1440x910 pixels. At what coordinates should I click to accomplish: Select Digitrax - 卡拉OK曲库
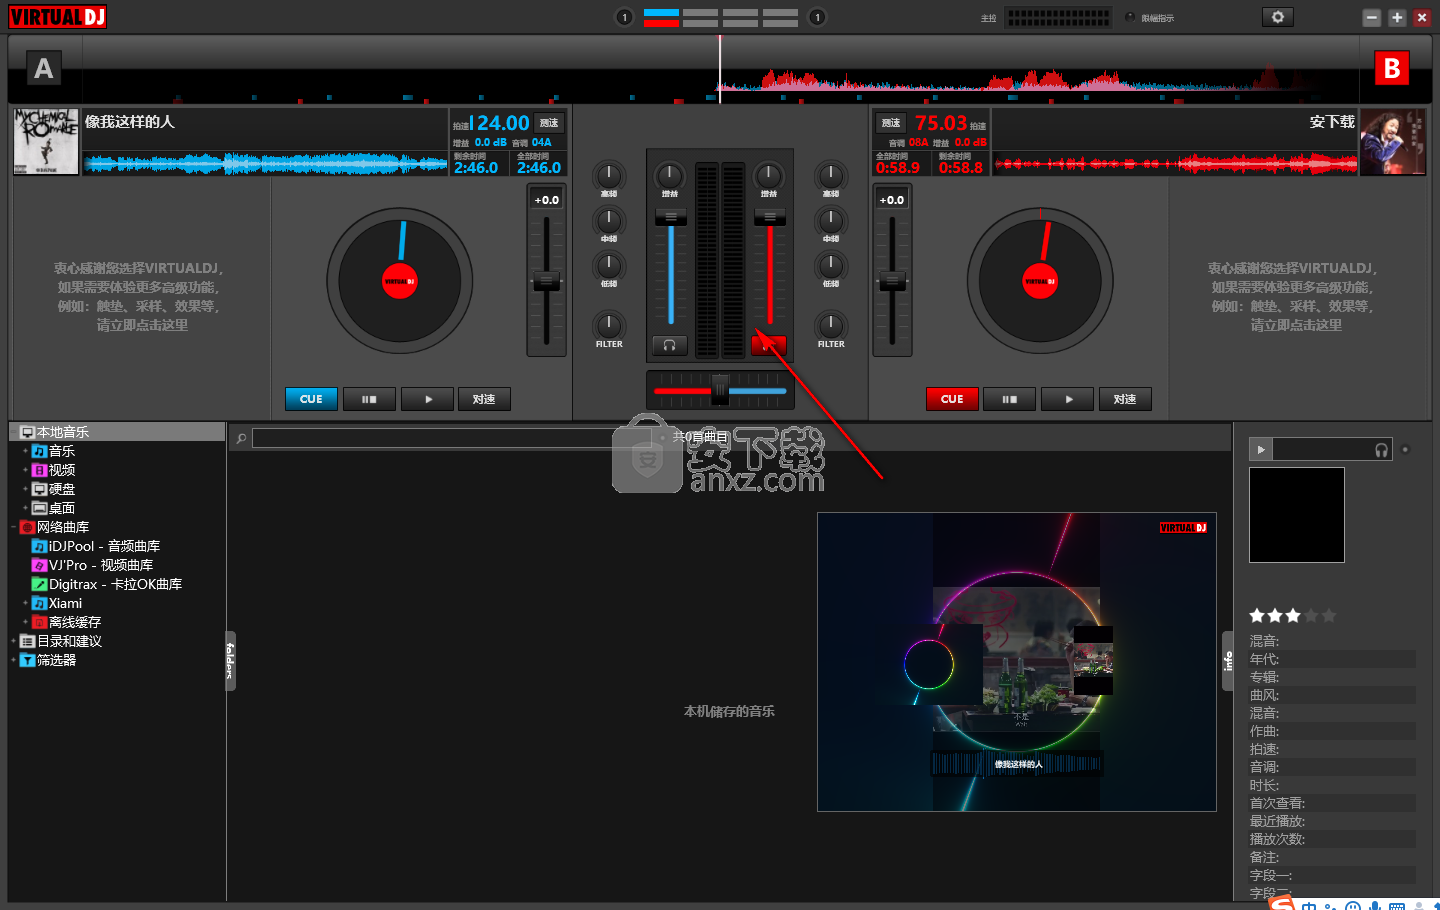(115, 584)
